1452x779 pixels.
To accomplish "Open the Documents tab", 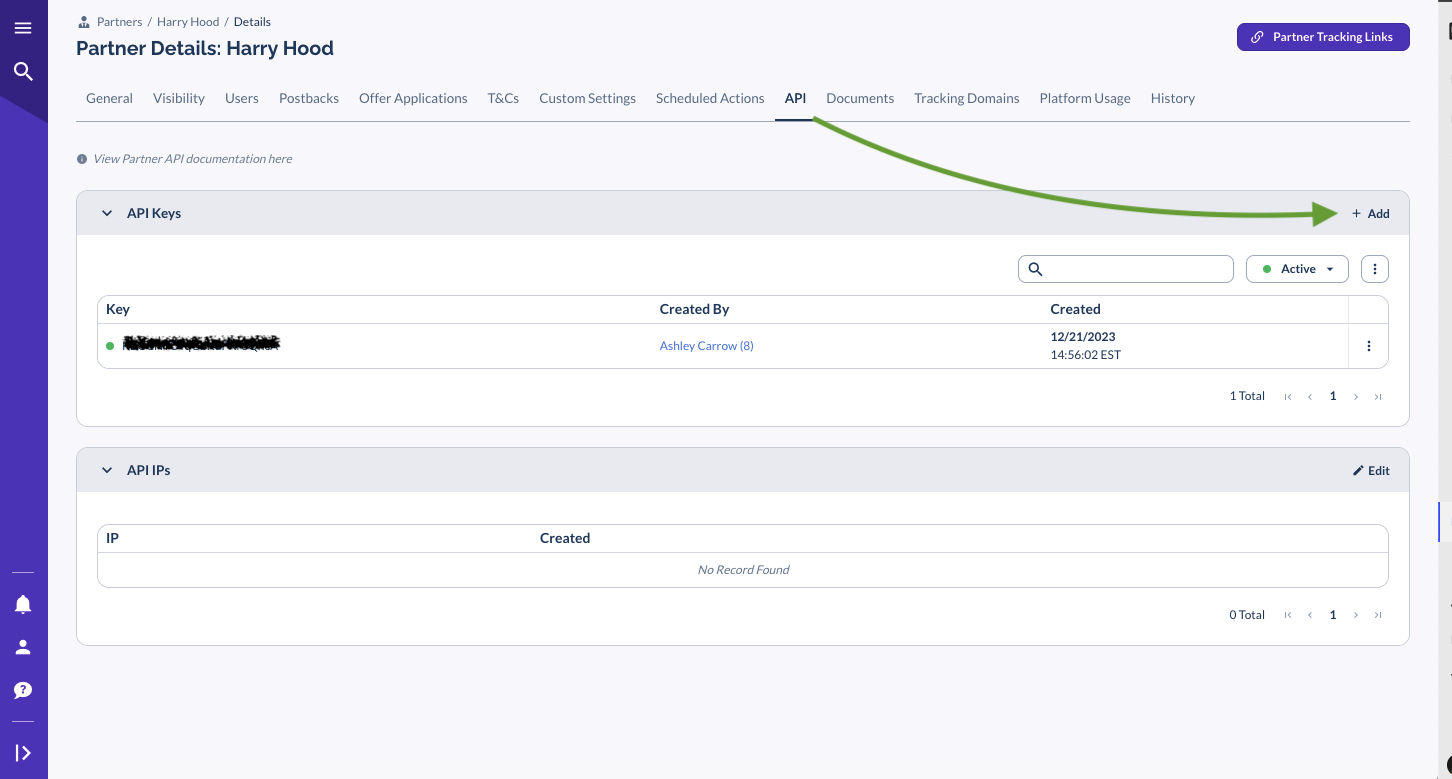I will 860,98.
